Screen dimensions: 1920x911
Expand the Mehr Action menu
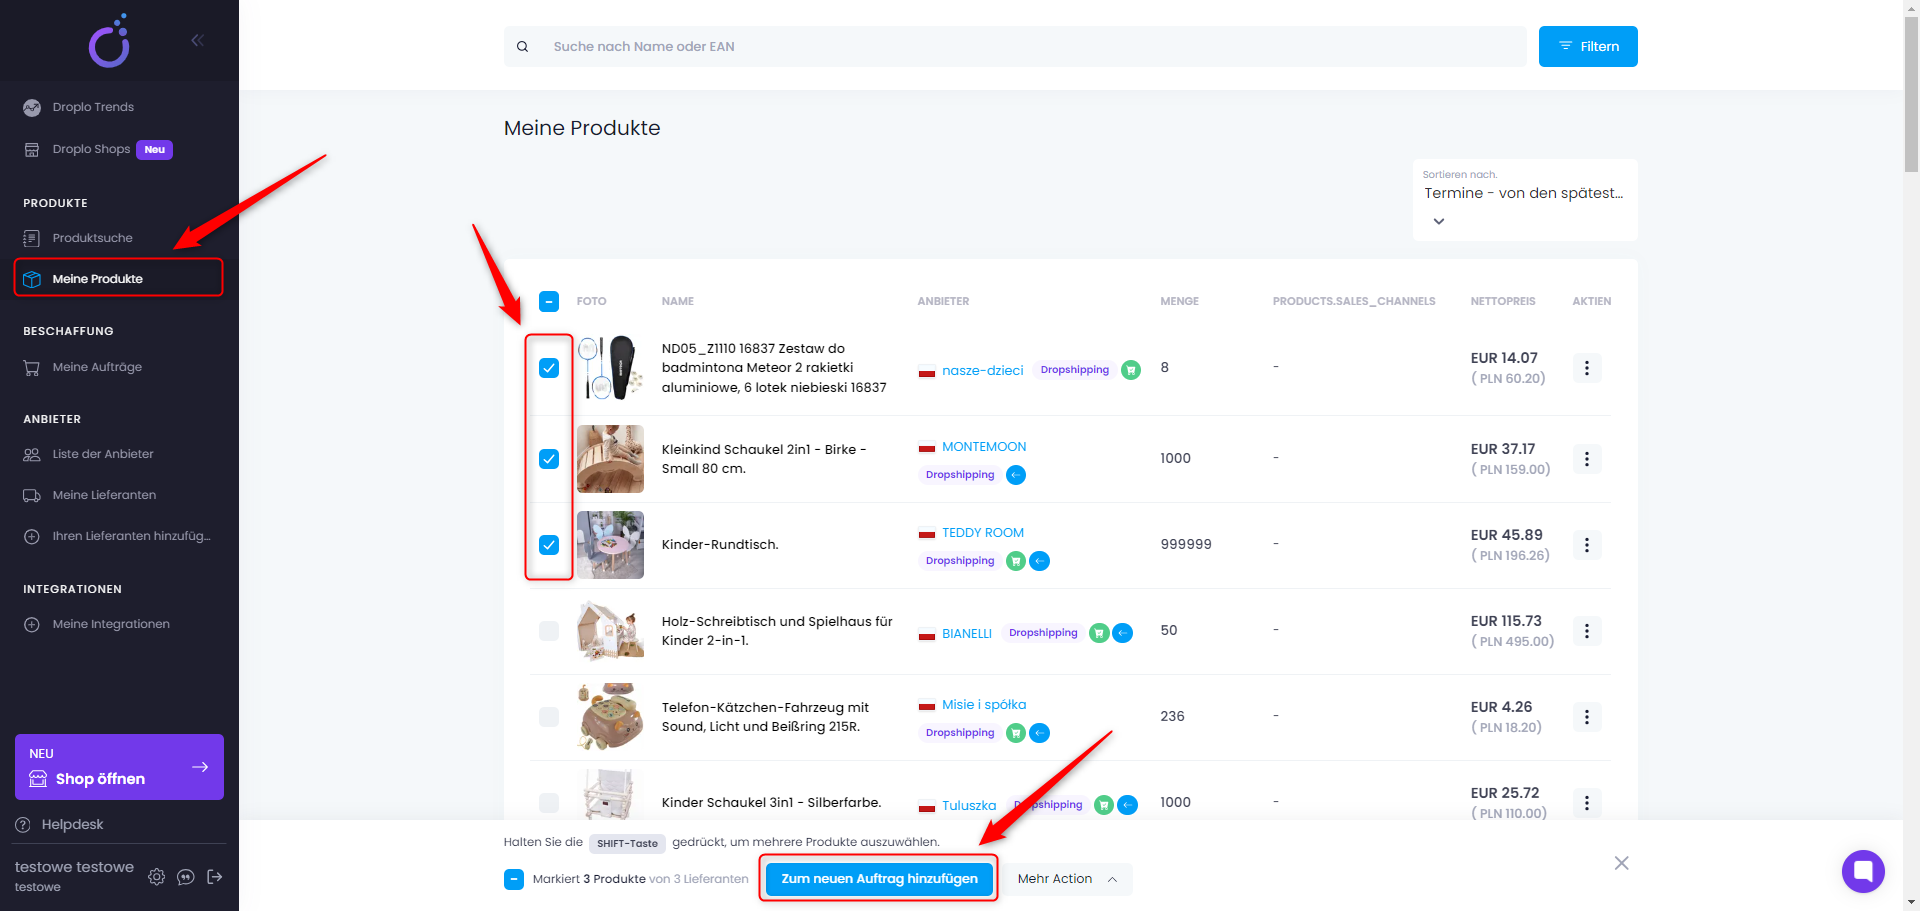coord(1068,879)
